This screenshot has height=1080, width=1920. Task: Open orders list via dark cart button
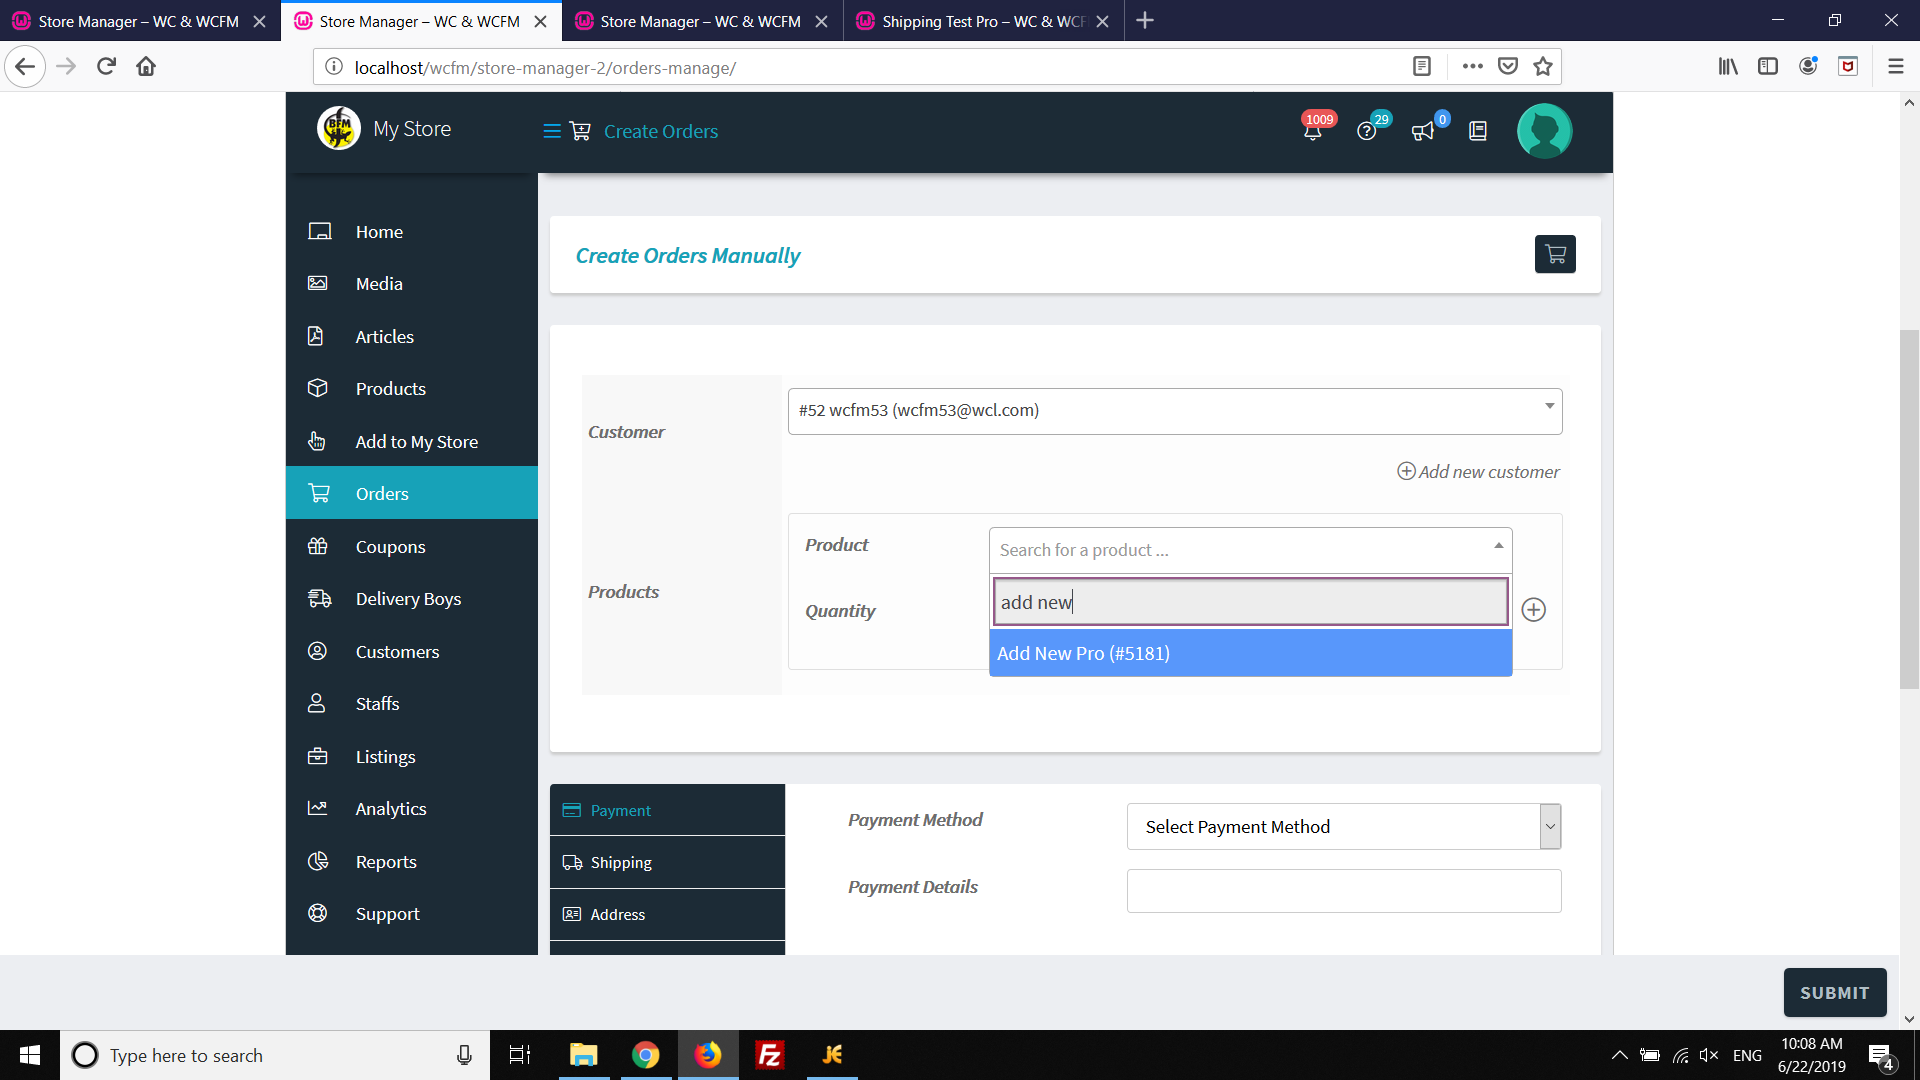pyautogui.click(x=1555, y=254)
